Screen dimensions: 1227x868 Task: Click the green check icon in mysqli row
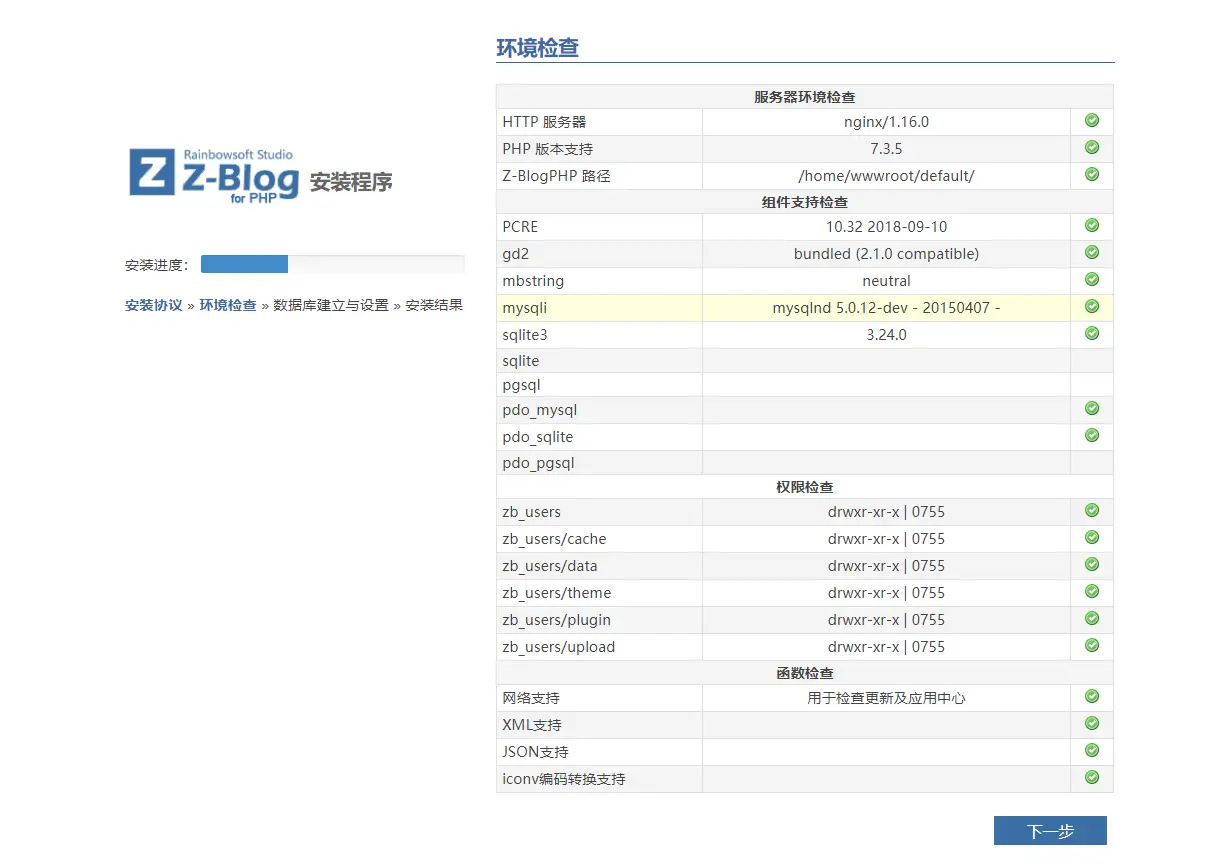(1092, 306)
